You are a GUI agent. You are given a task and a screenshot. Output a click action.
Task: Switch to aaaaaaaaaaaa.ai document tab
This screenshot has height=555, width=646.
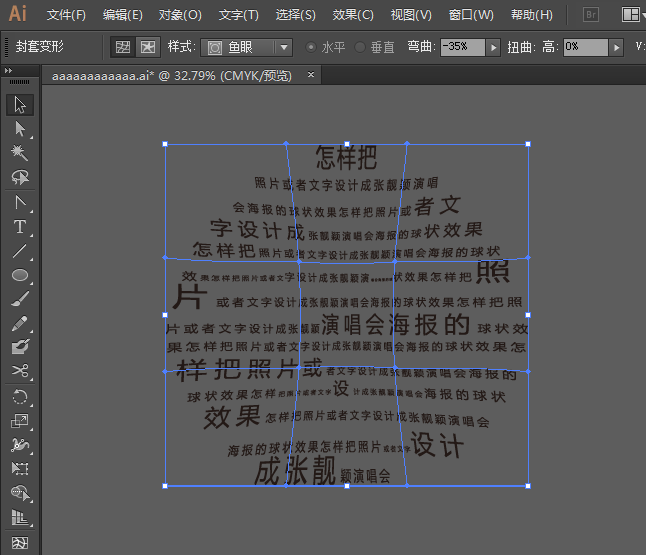172,76
